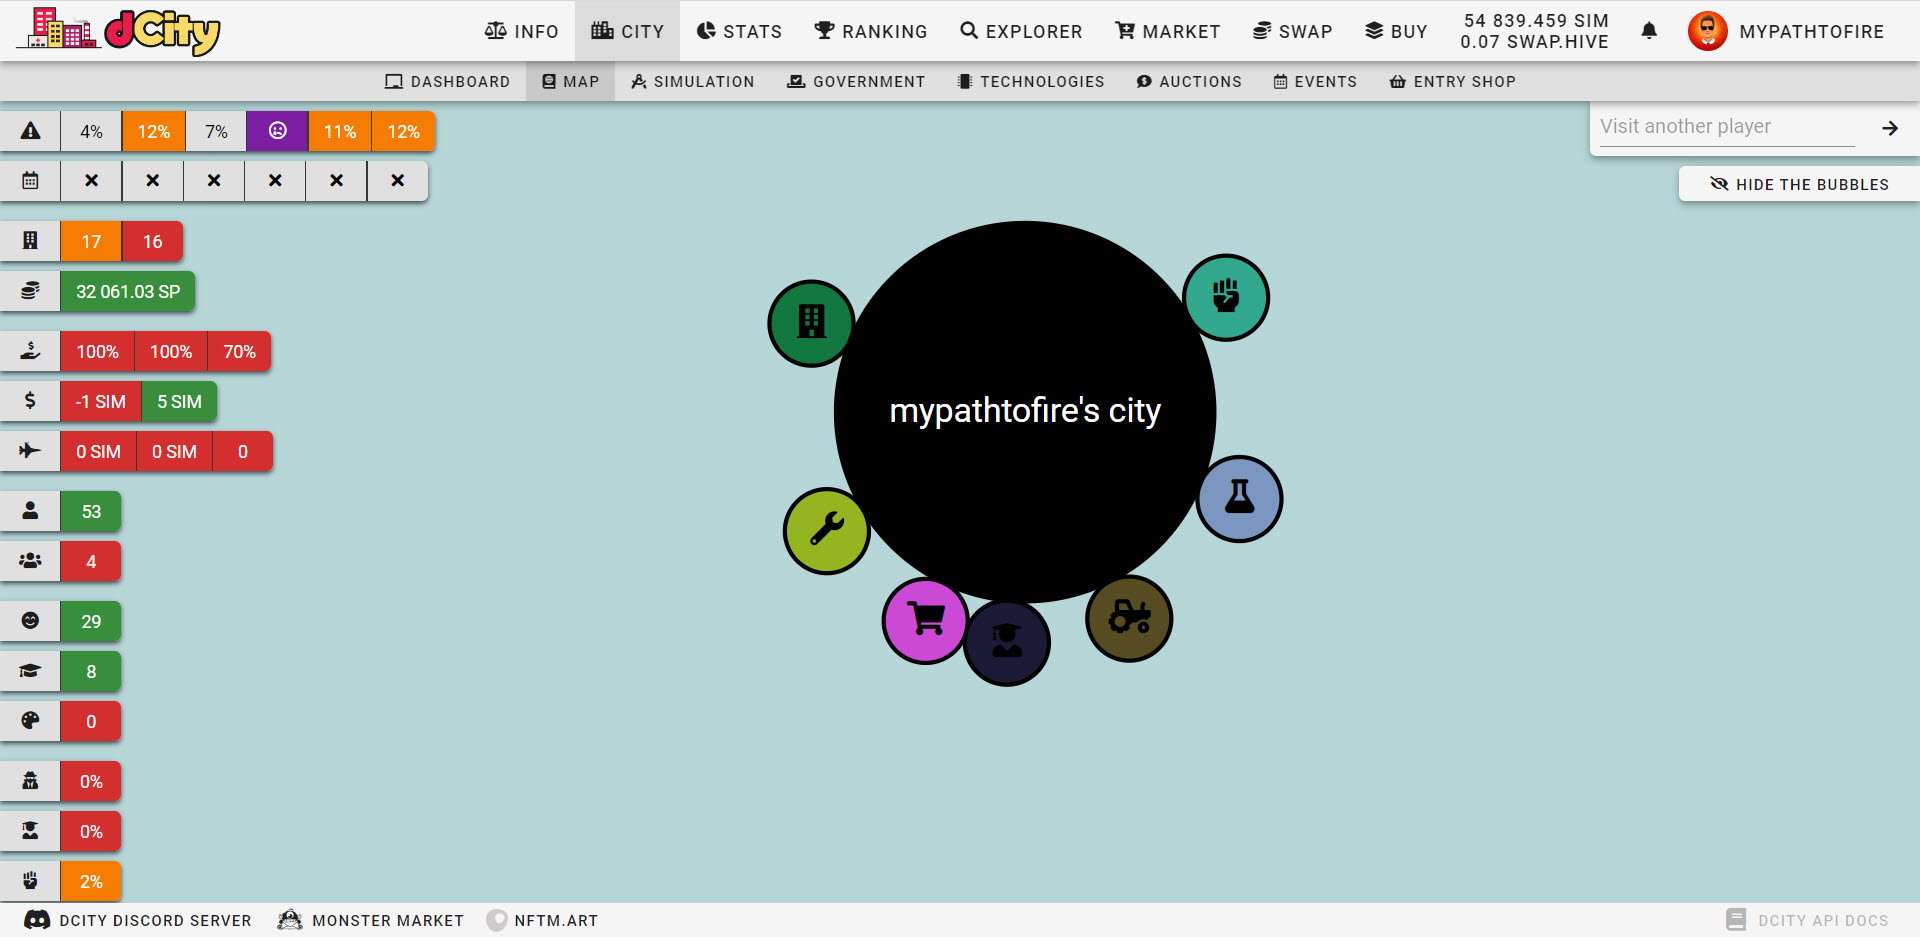Click the building count icon
Screen dimensions: 1920x937
[30, 241]
